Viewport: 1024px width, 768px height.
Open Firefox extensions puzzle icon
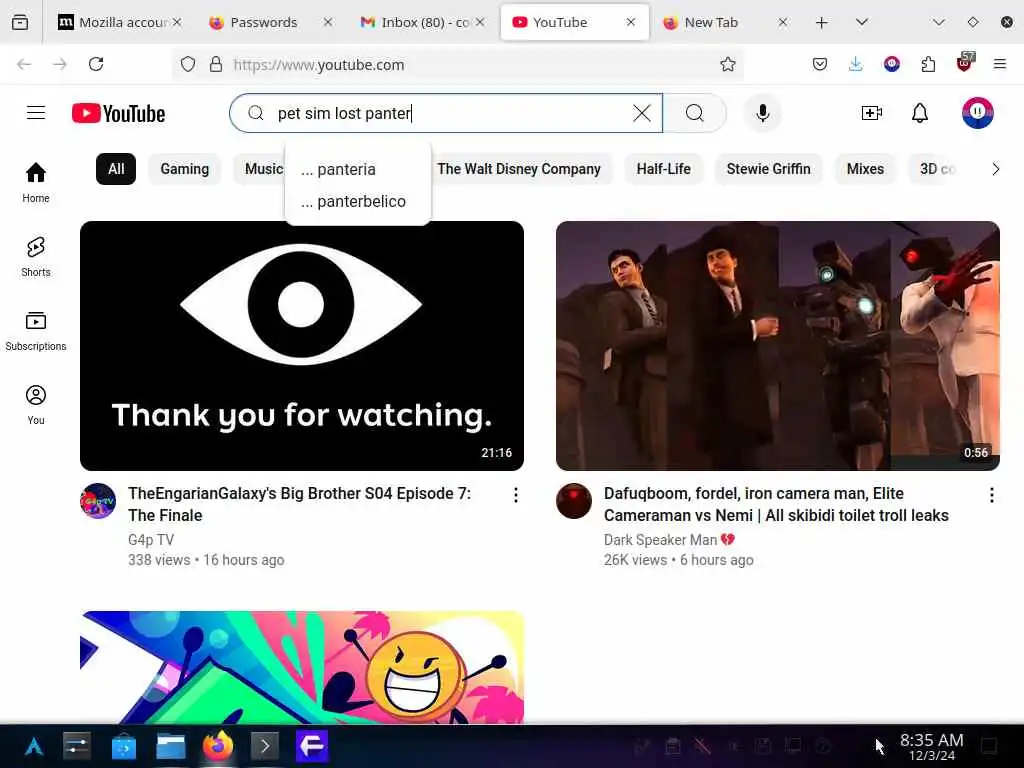tap(928, 64)
